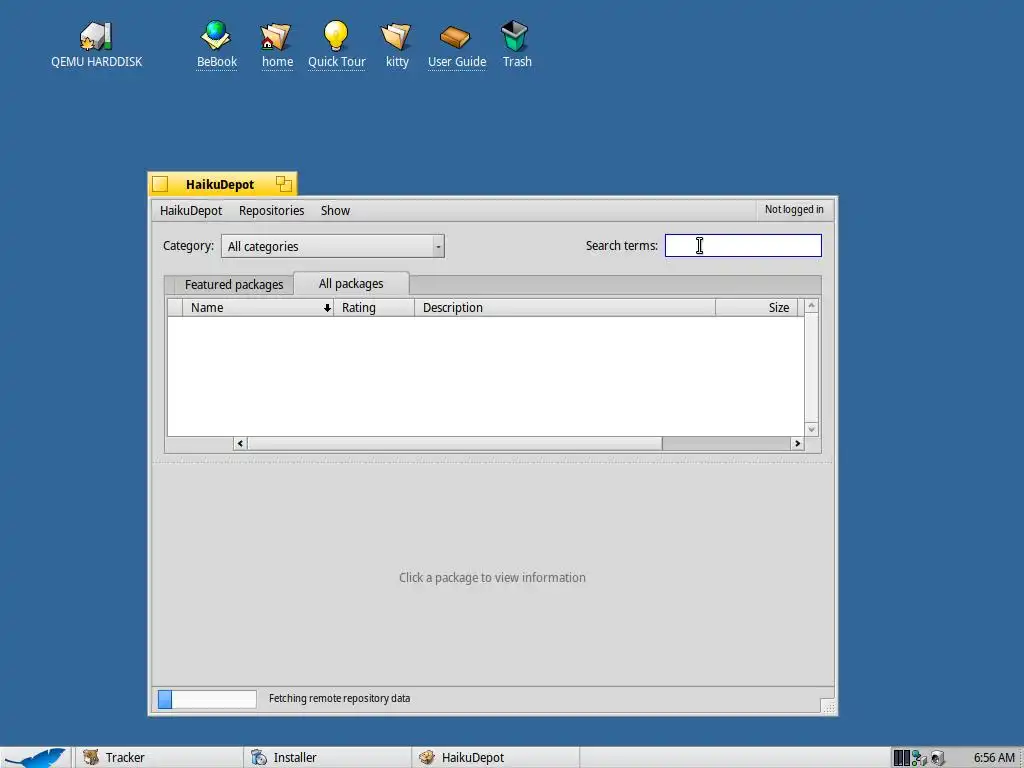Click the scroll down arrow of package list
The height and width of the screenshot is (768, 1024).
tap(812, 429)
